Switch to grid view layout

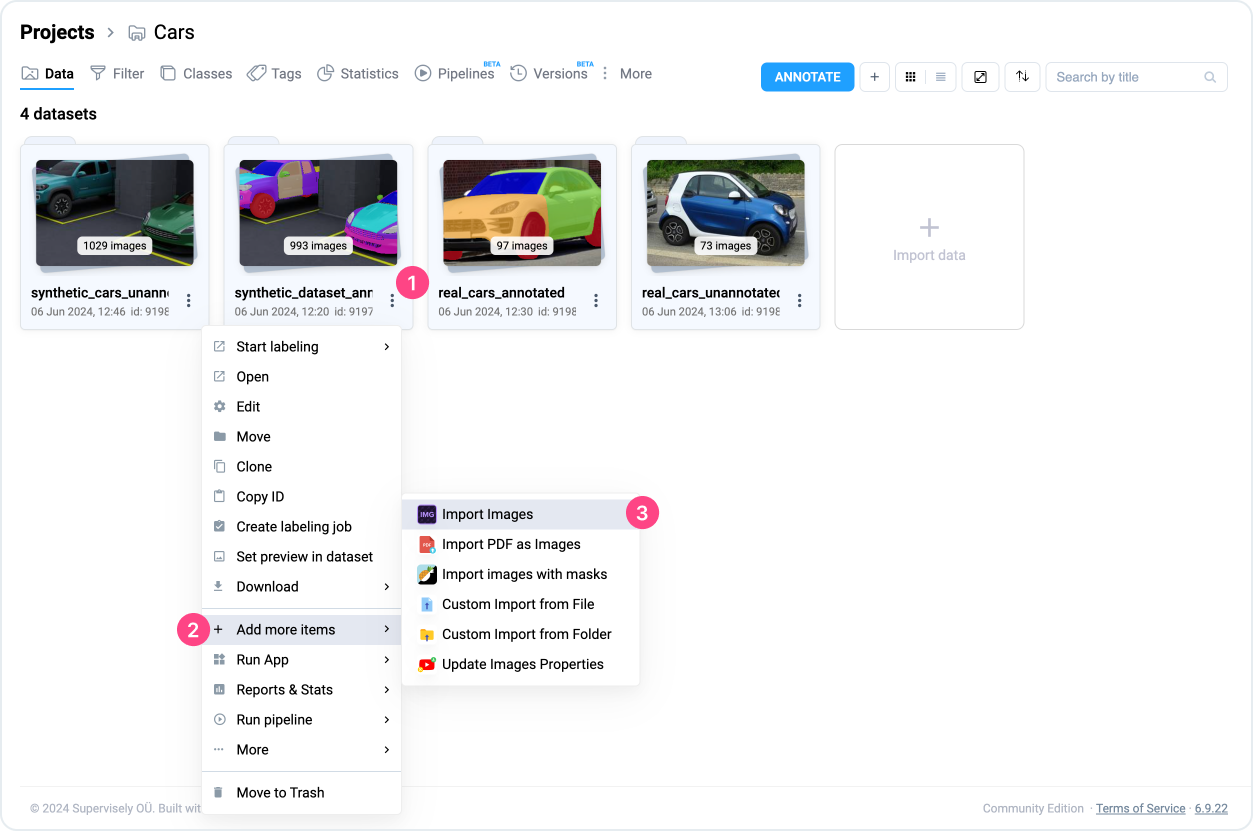point(910,77)
